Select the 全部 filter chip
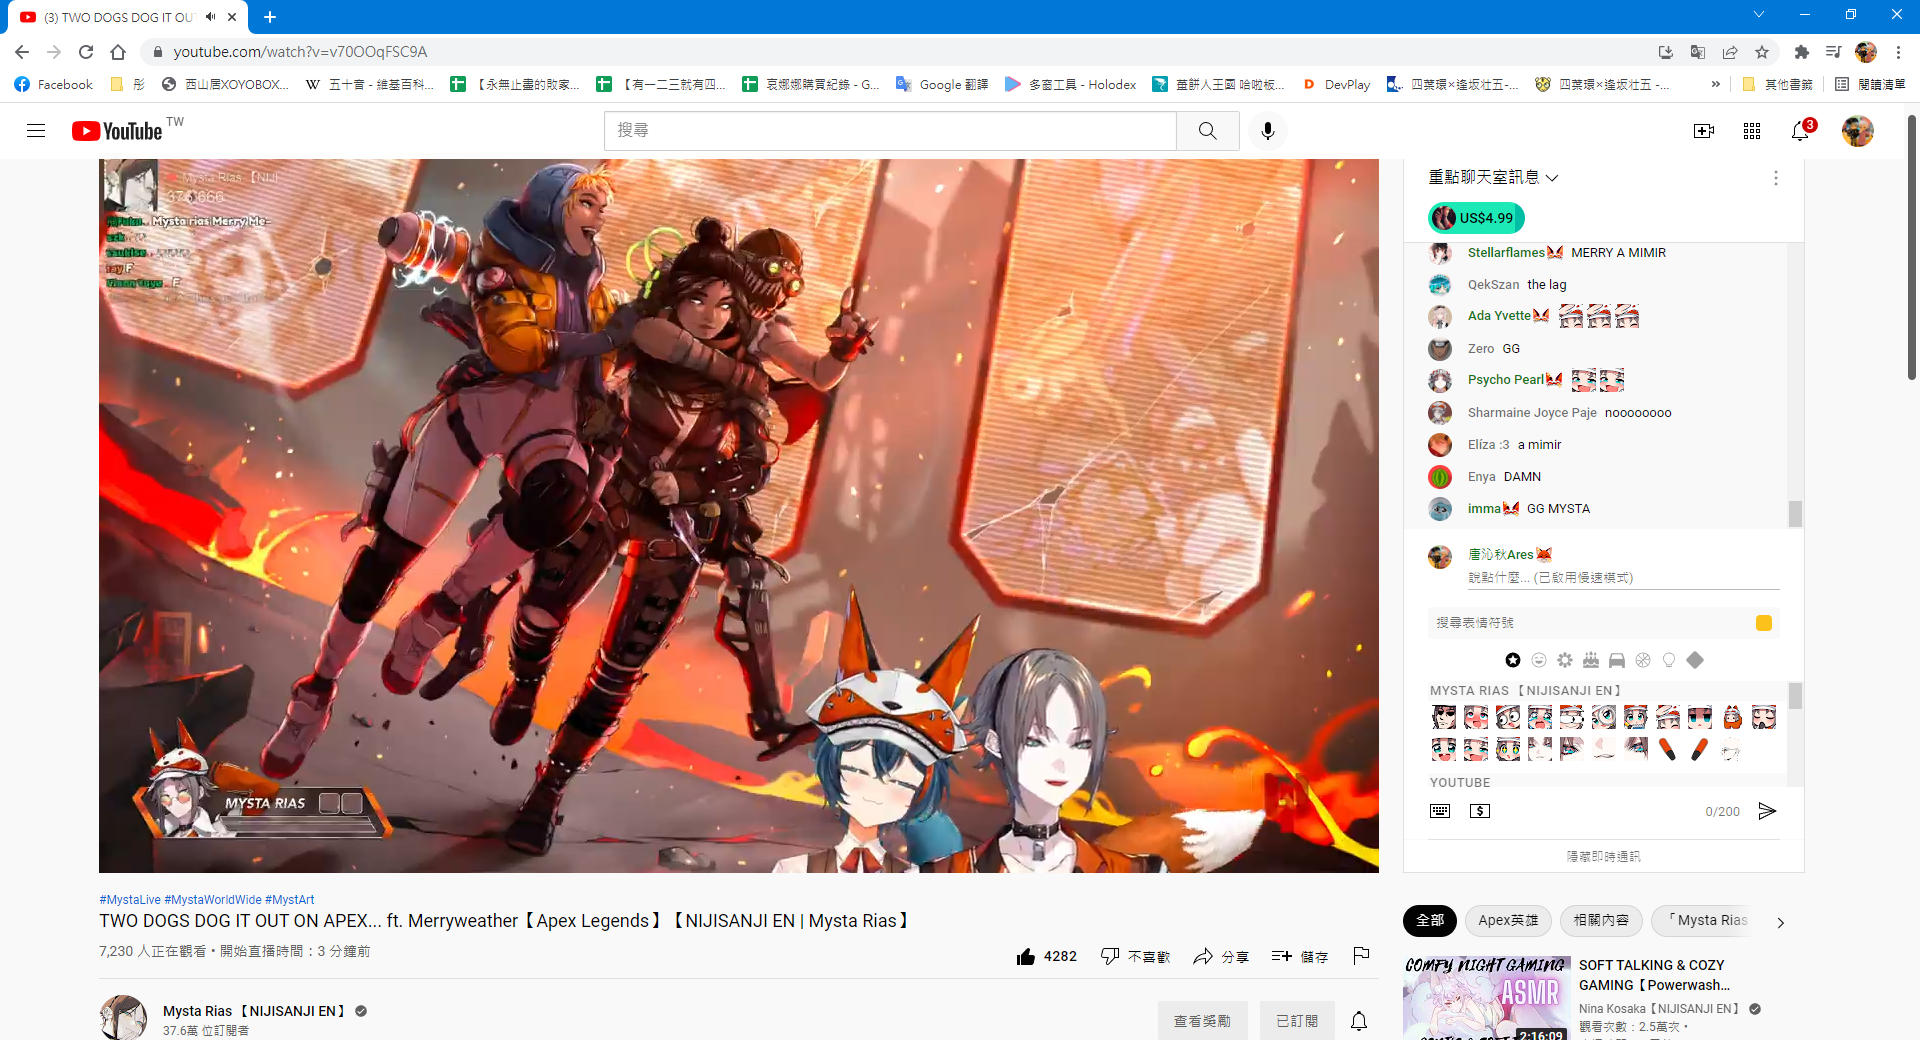The image size is (1920, 1040). (1430, 920)
